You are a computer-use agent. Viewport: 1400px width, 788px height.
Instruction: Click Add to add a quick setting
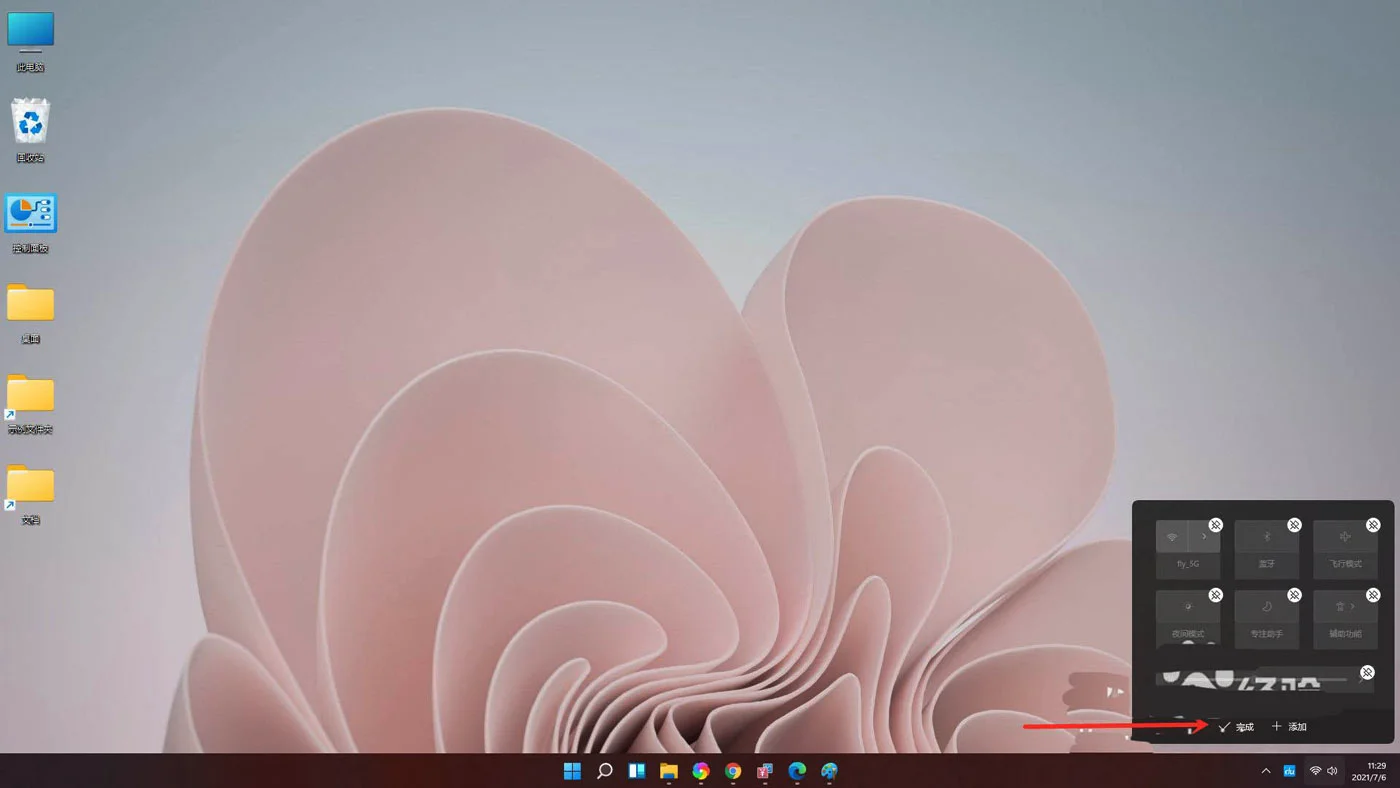coord(1289,727)
